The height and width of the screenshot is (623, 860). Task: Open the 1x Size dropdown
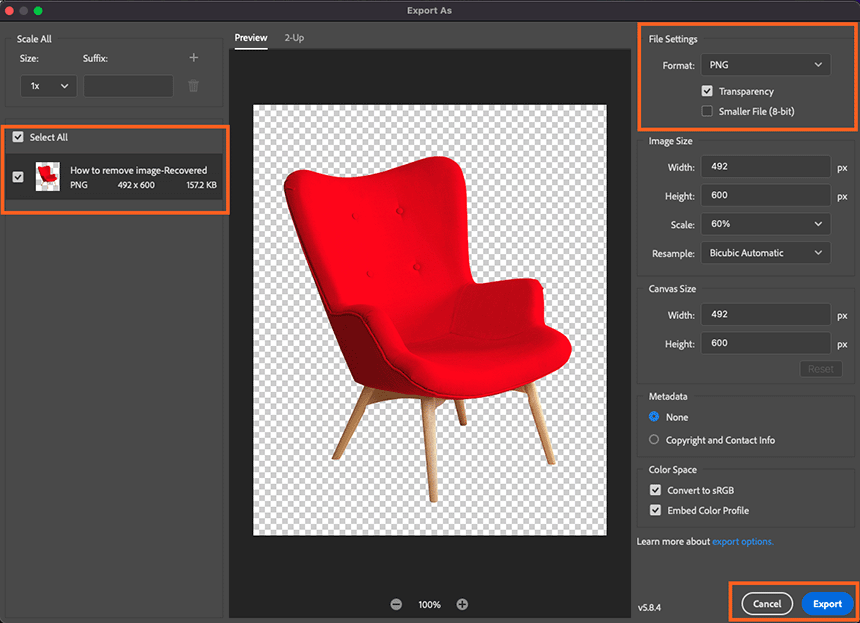(49, 86)
